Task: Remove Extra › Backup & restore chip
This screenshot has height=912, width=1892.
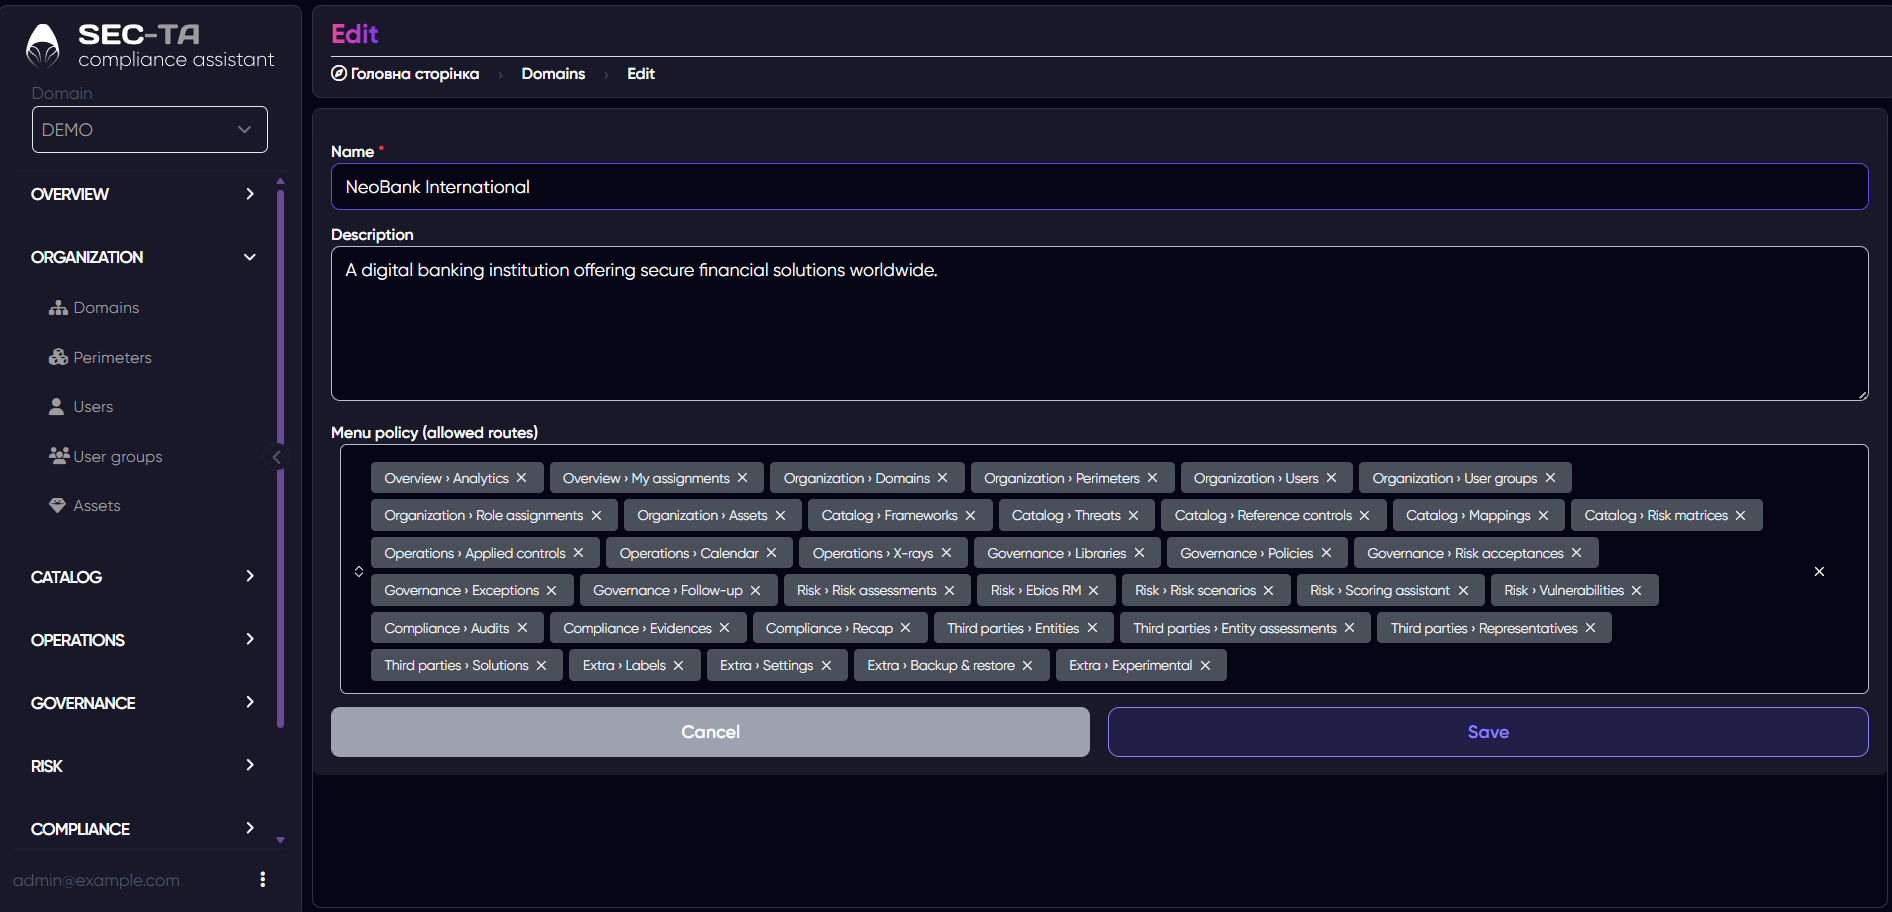Action: pos(1027,665)
